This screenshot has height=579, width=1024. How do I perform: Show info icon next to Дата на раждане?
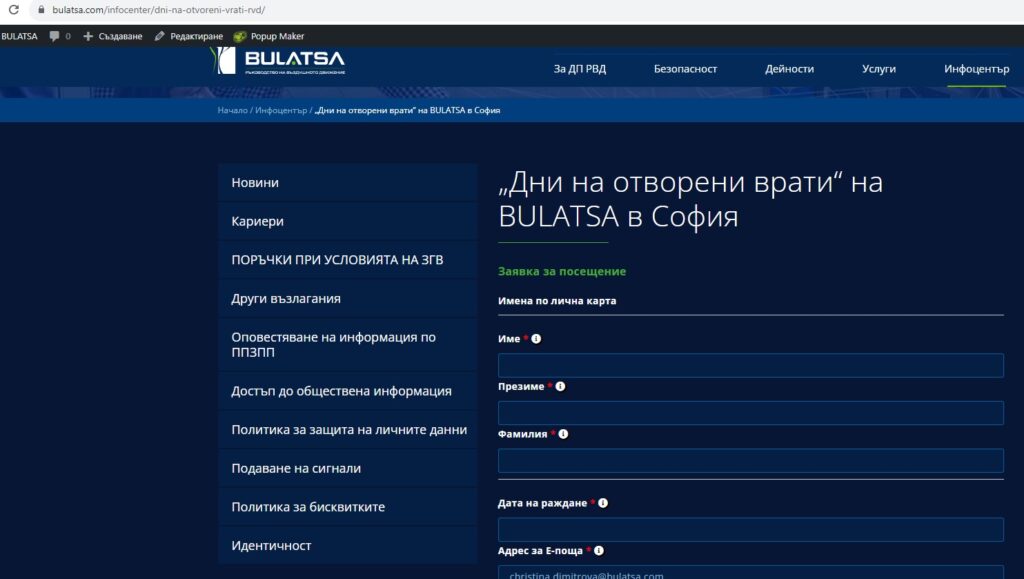click(603, 503)
